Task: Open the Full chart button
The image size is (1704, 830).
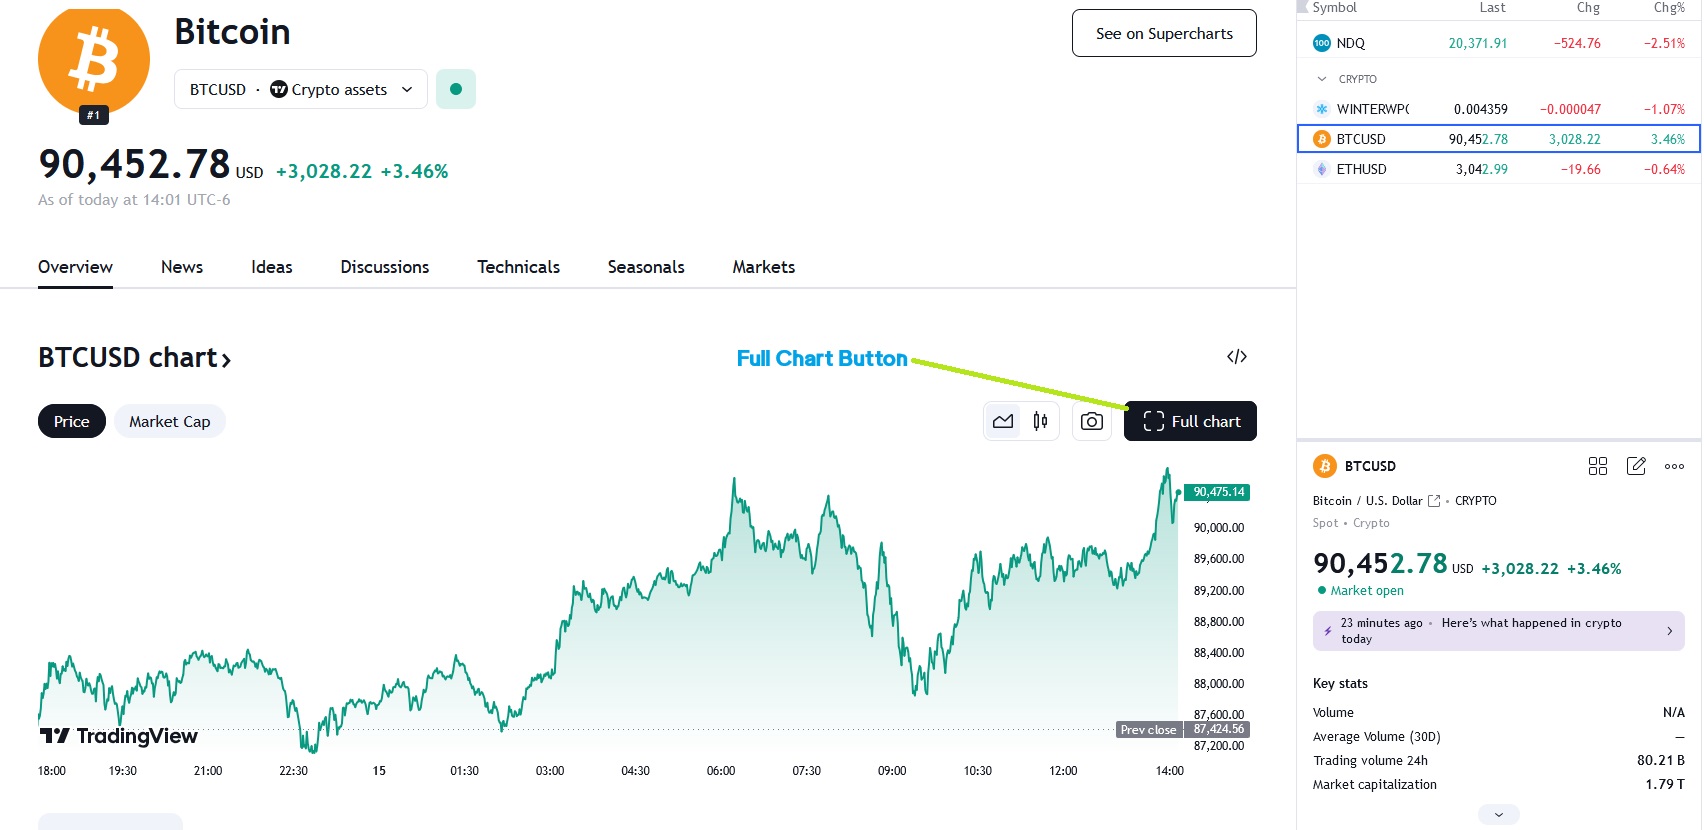Action: 1190,422
